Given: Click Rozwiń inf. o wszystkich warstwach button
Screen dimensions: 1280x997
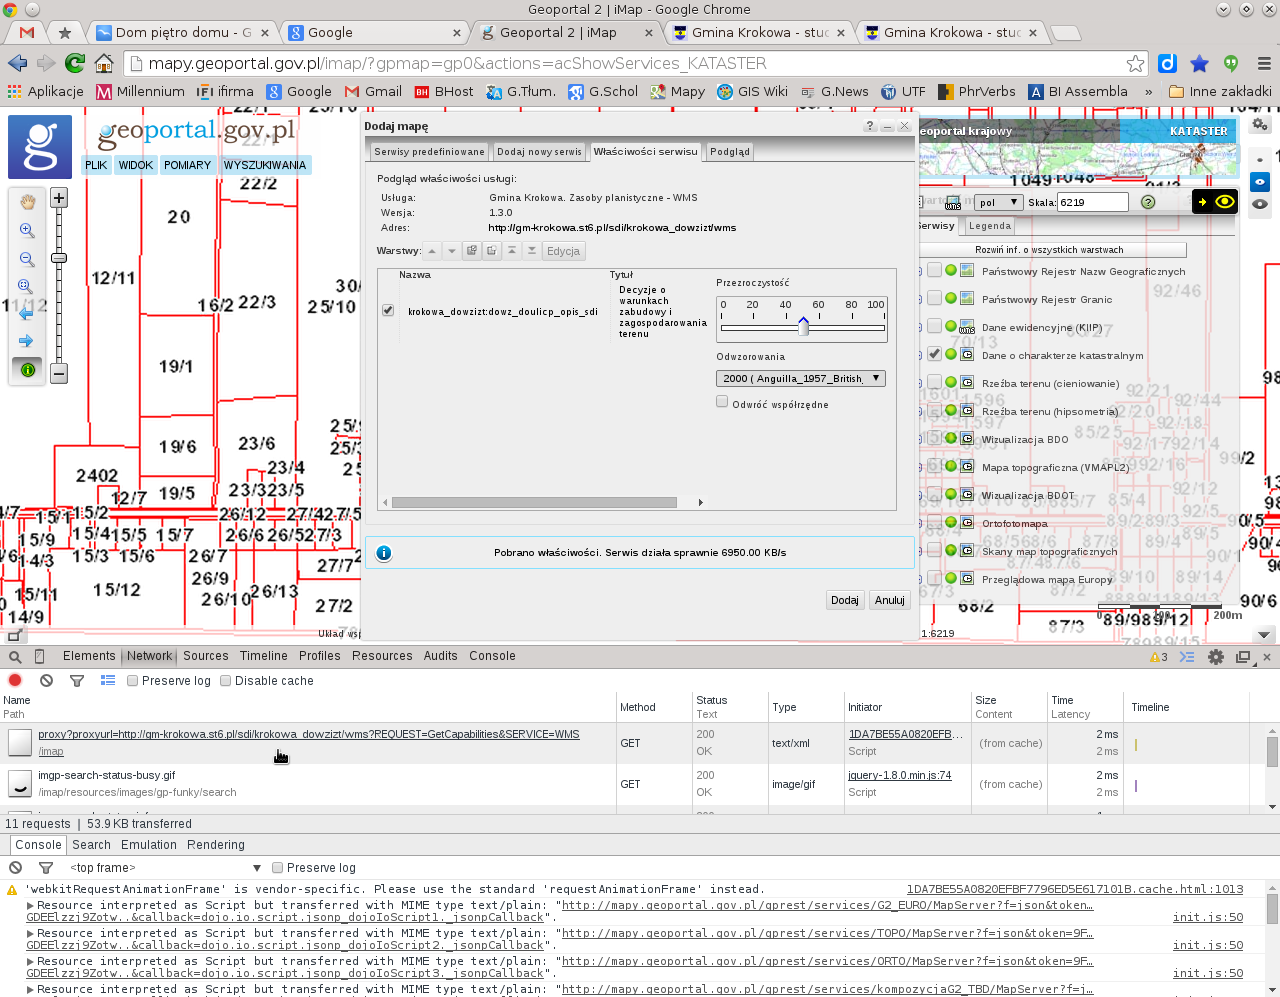Looking at the screenshot, I should tap(1049, 250).
